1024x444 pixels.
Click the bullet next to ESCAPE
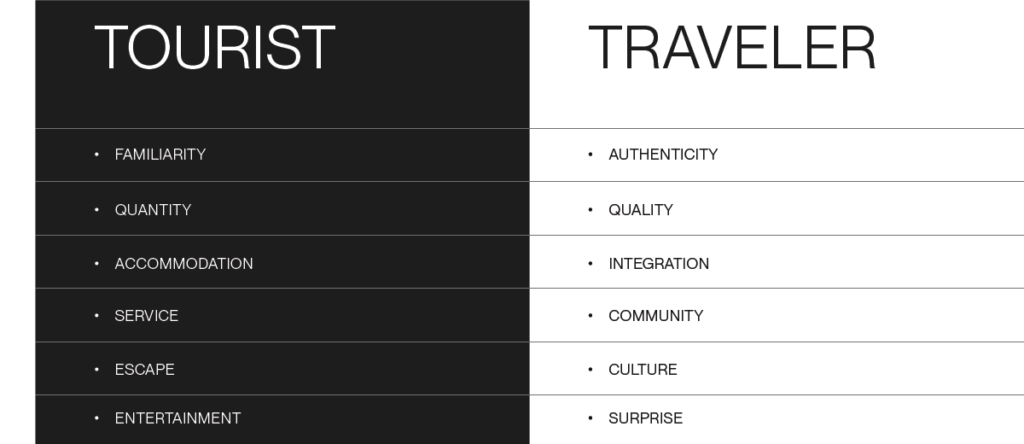97,370
